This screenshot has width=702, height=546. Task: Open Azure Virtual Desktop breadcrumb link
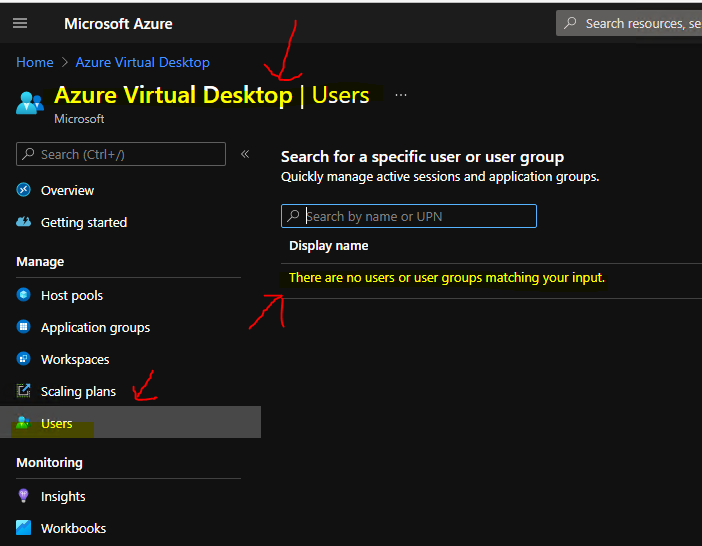(142, 62)
